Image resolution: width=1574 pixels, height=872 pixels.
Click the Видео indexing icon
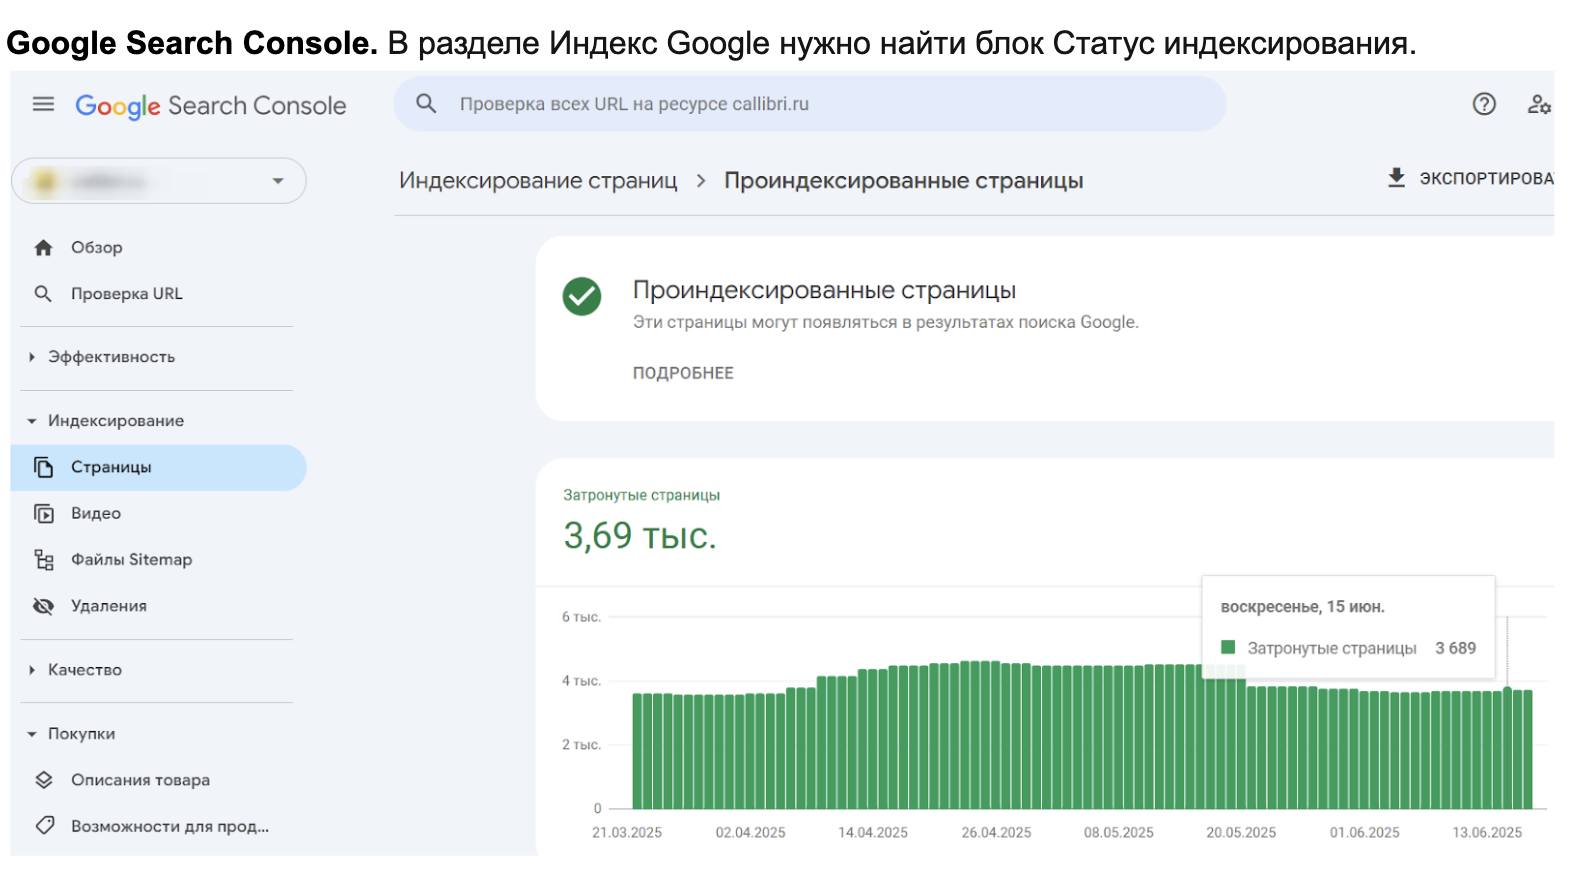[44, 513]
